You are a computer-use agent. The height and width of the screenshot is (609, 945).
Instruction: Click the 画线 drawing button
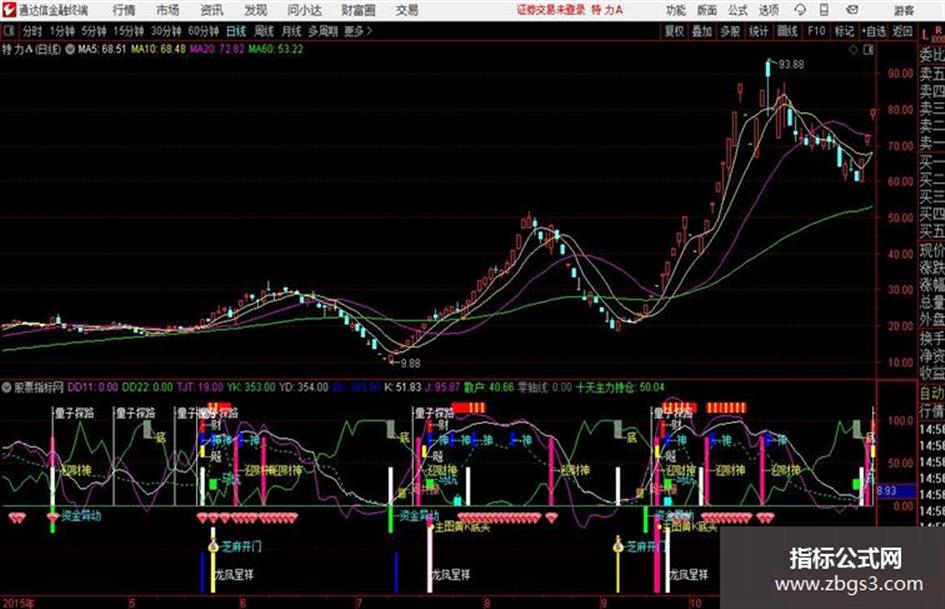pyautogui.click(x=787, y=31)
